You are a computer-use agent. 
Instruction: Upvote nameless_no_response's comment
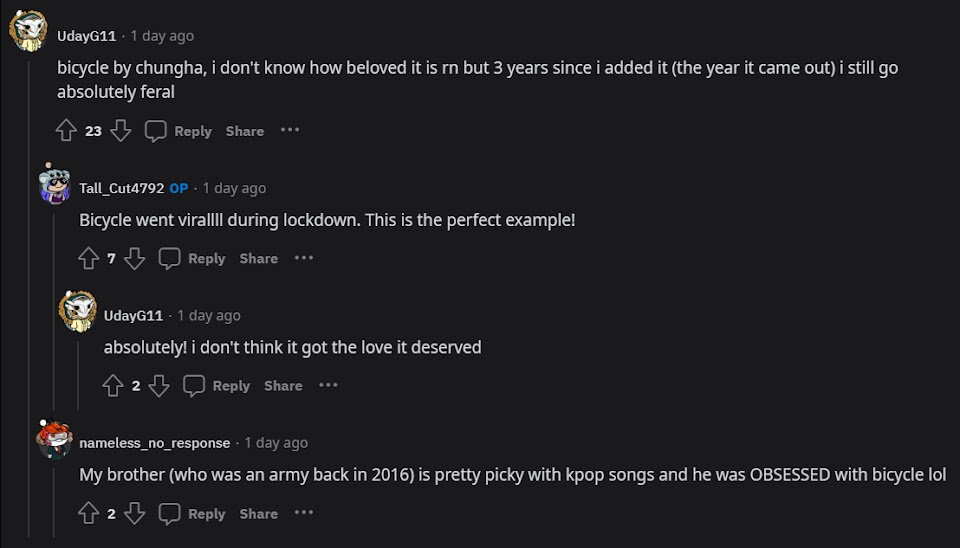(88, 514)
